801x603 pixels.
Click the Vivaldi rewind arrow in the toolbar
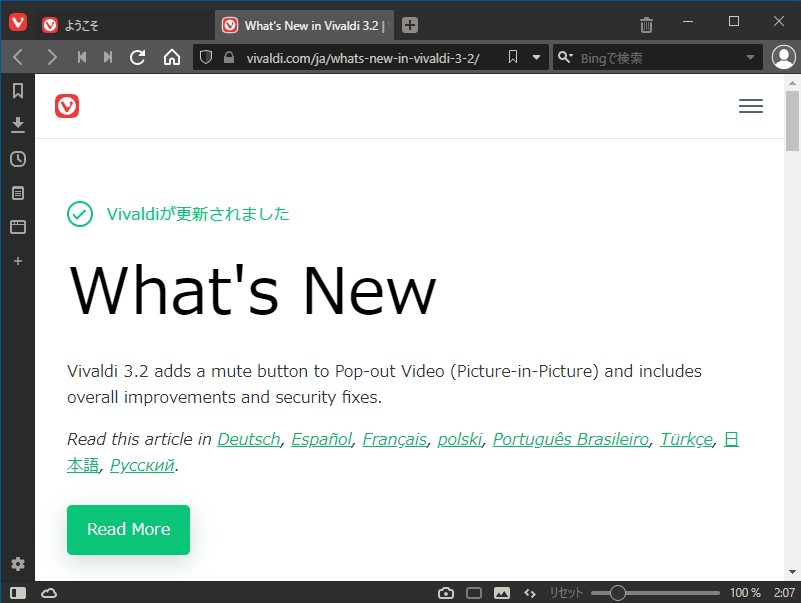(82, 57)
